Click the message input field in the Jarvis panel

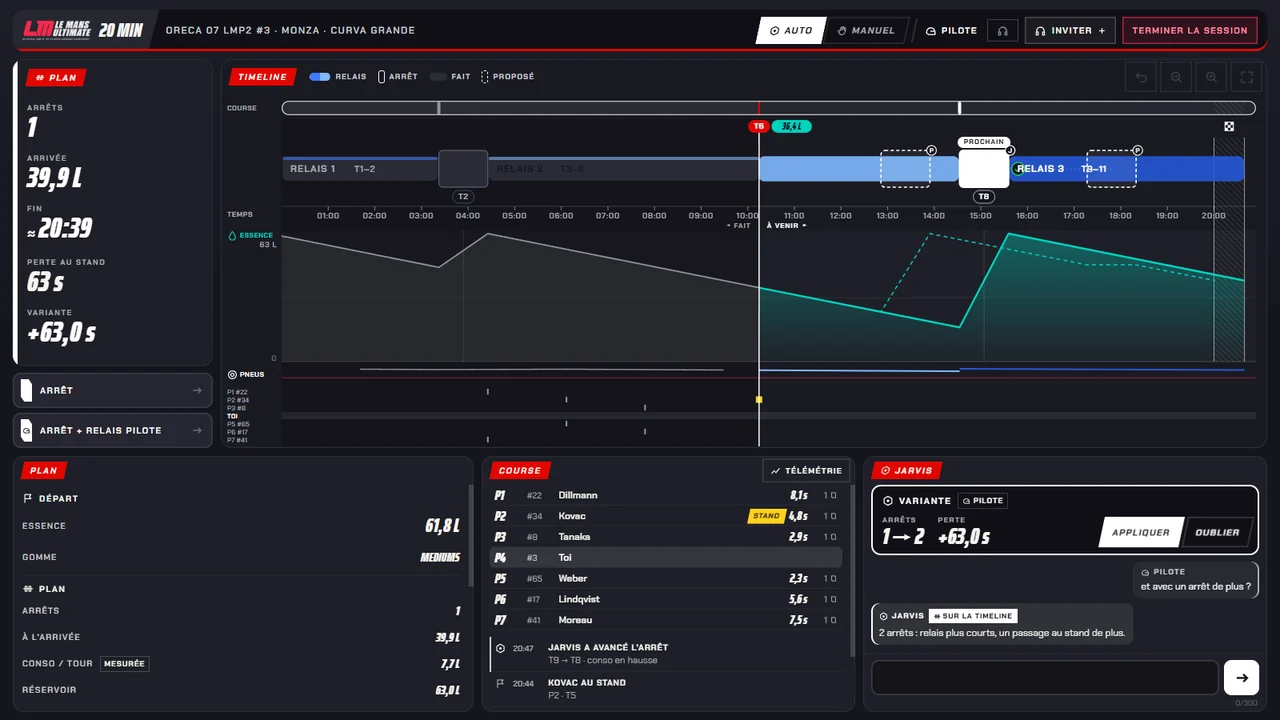[1045, 677]
